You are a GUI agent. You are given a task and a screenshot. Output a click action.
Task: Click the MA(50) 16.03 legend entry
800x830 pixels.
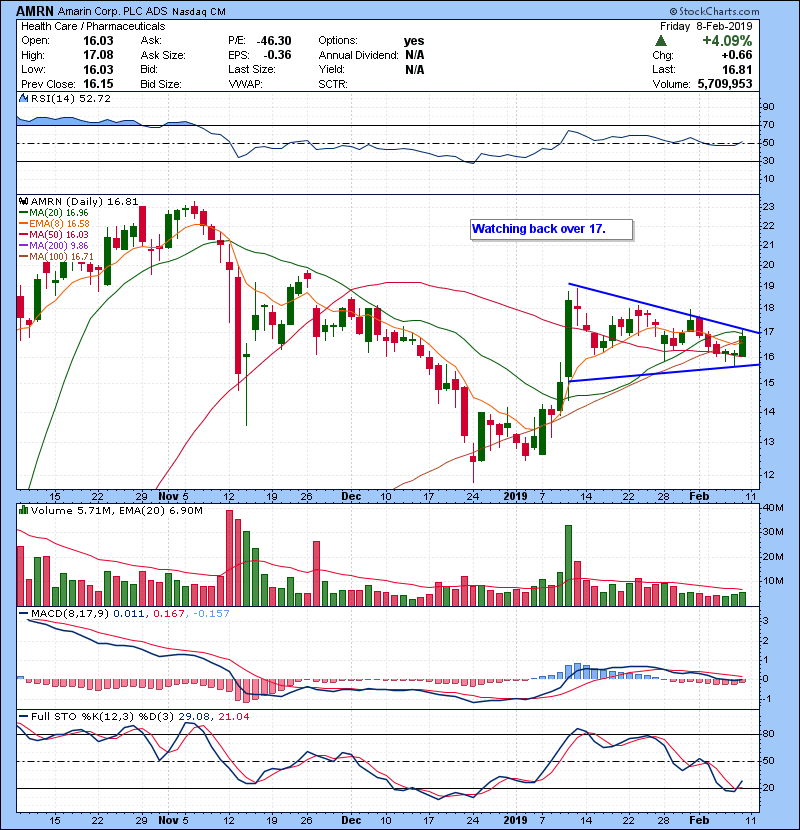click(x=54, y=234)
